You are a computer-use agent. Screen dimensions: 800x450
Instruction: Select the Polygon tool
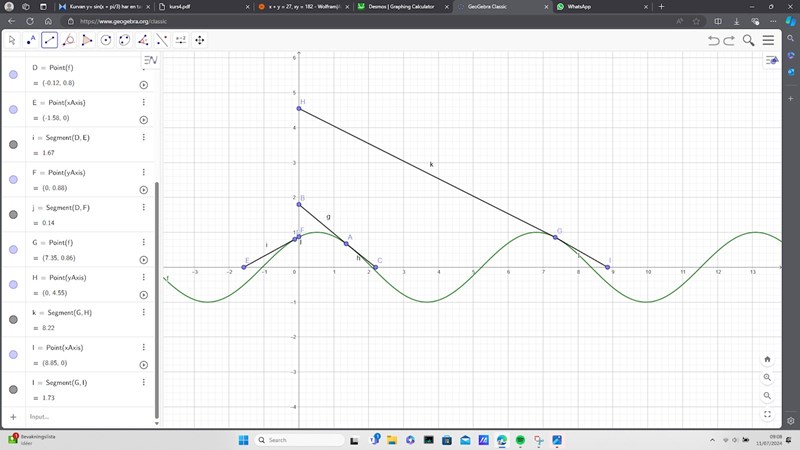click(87, 40)
